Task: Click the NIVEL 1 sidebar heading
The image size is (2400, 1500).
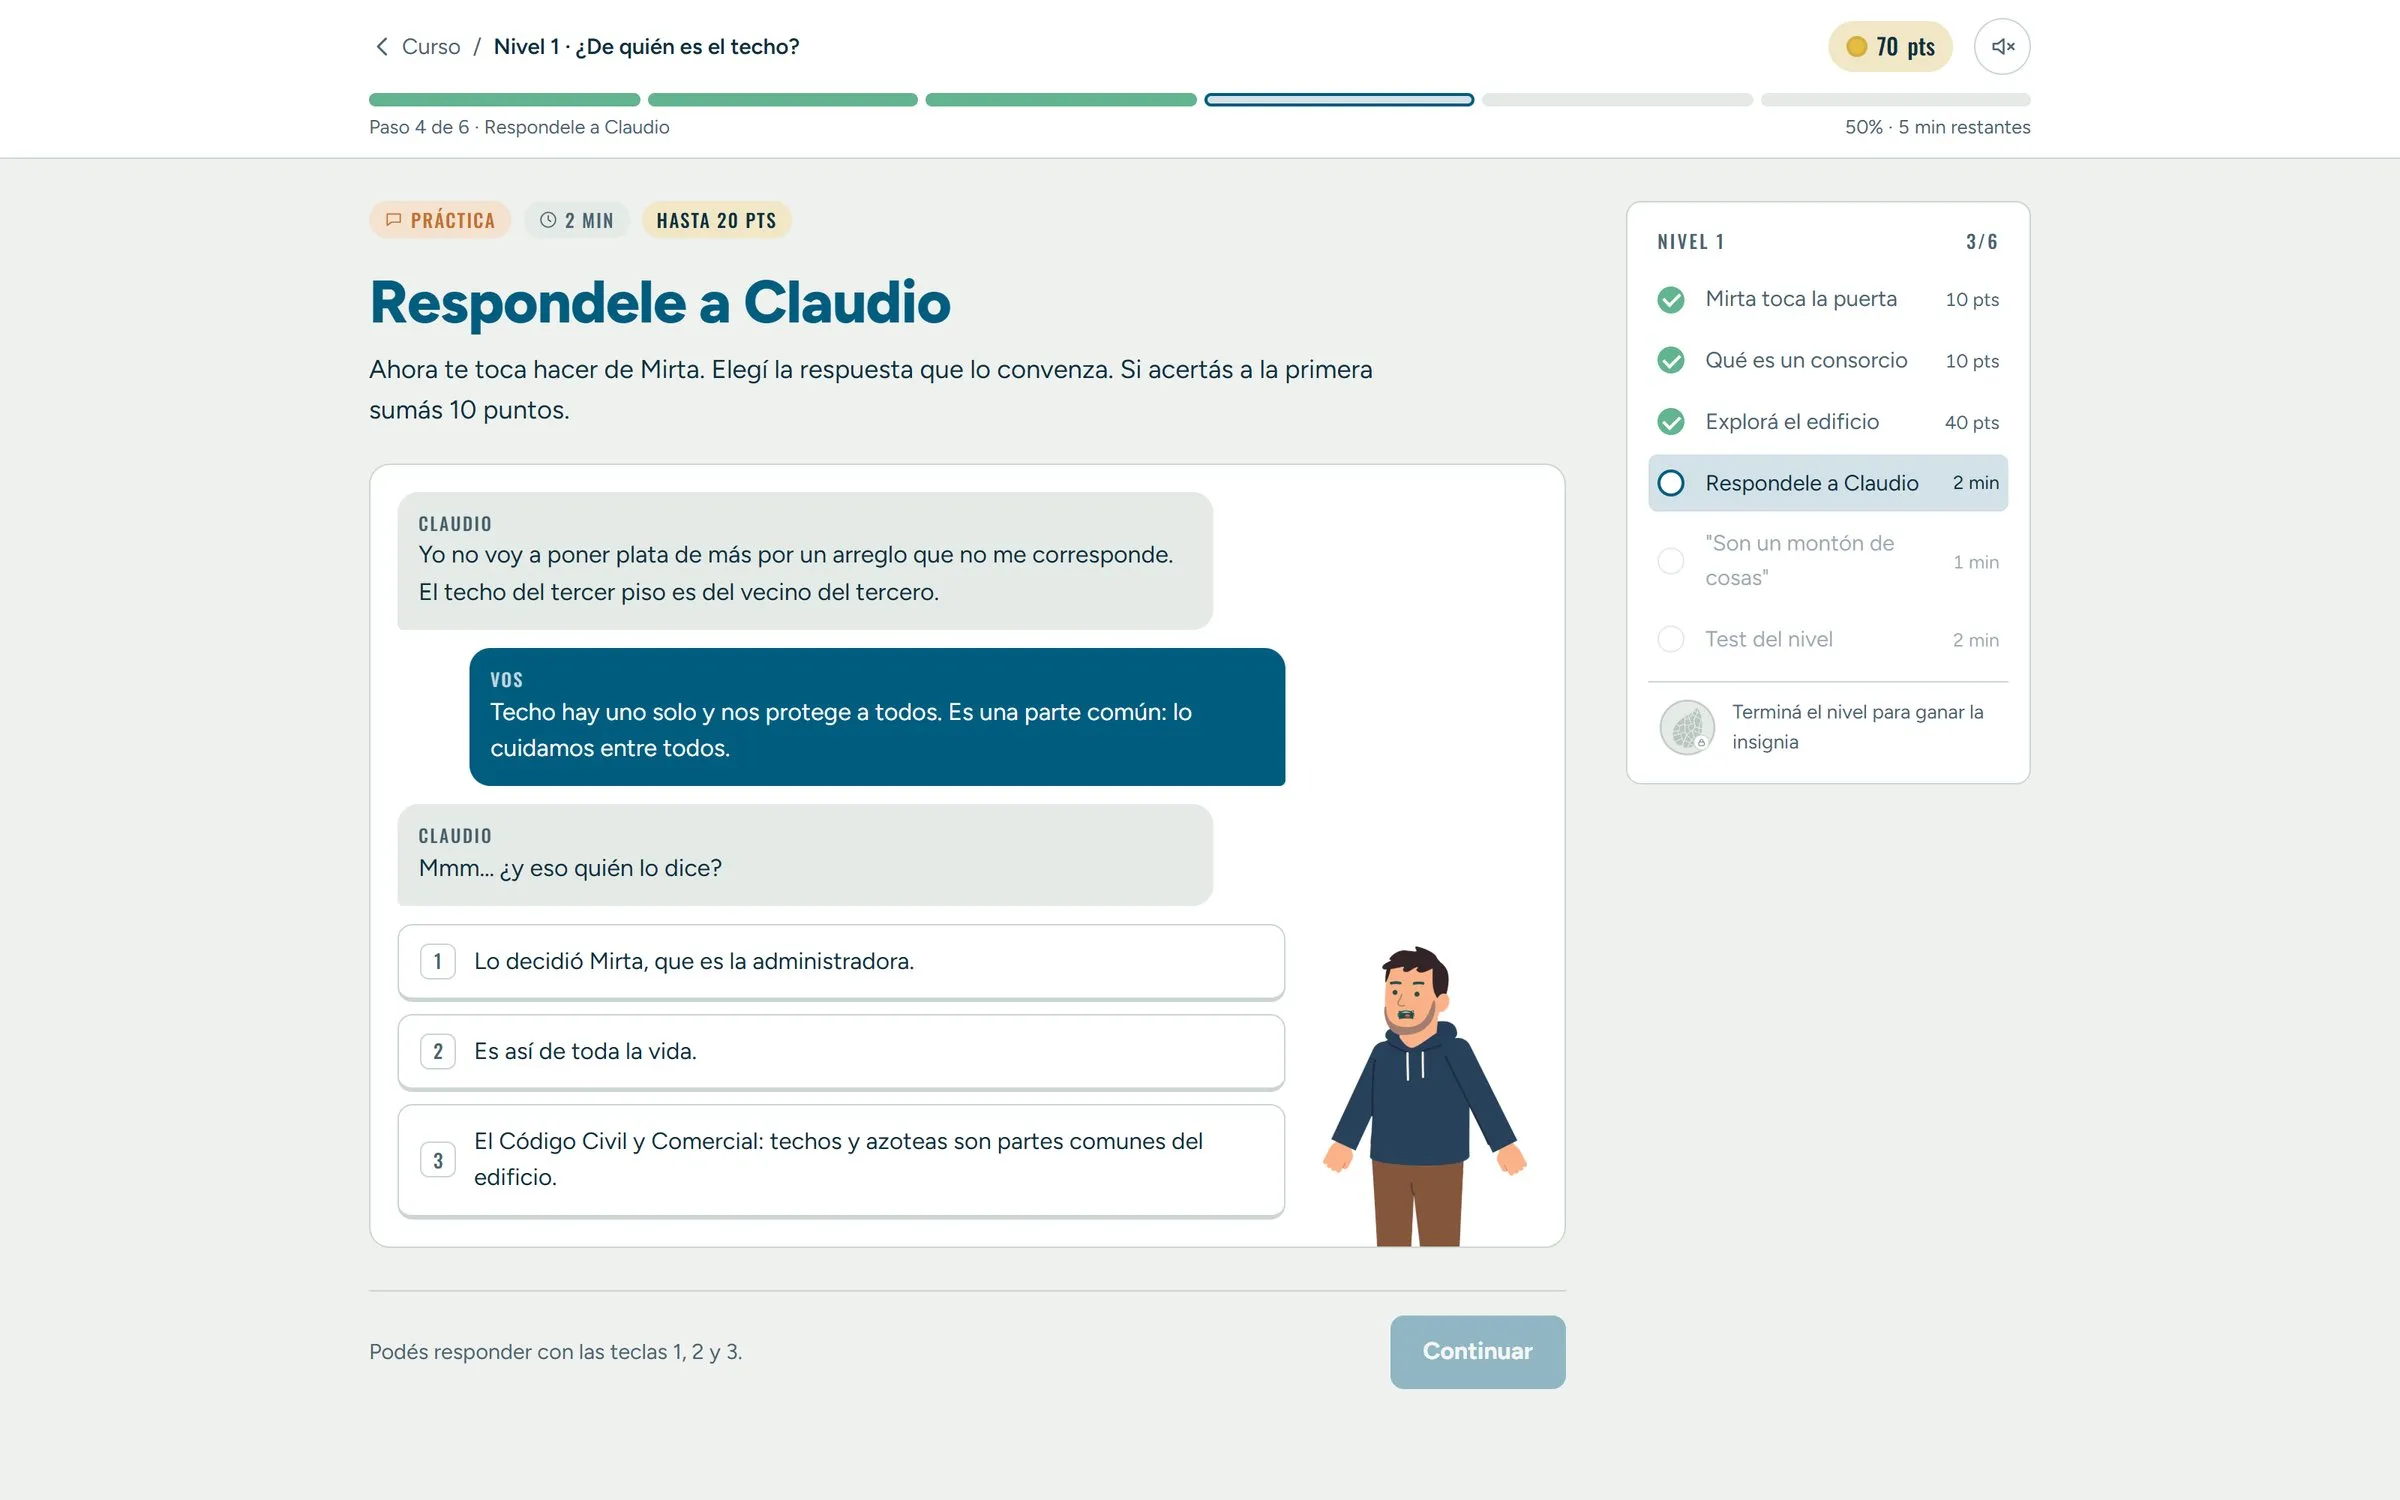Action: click(1690, 242)
